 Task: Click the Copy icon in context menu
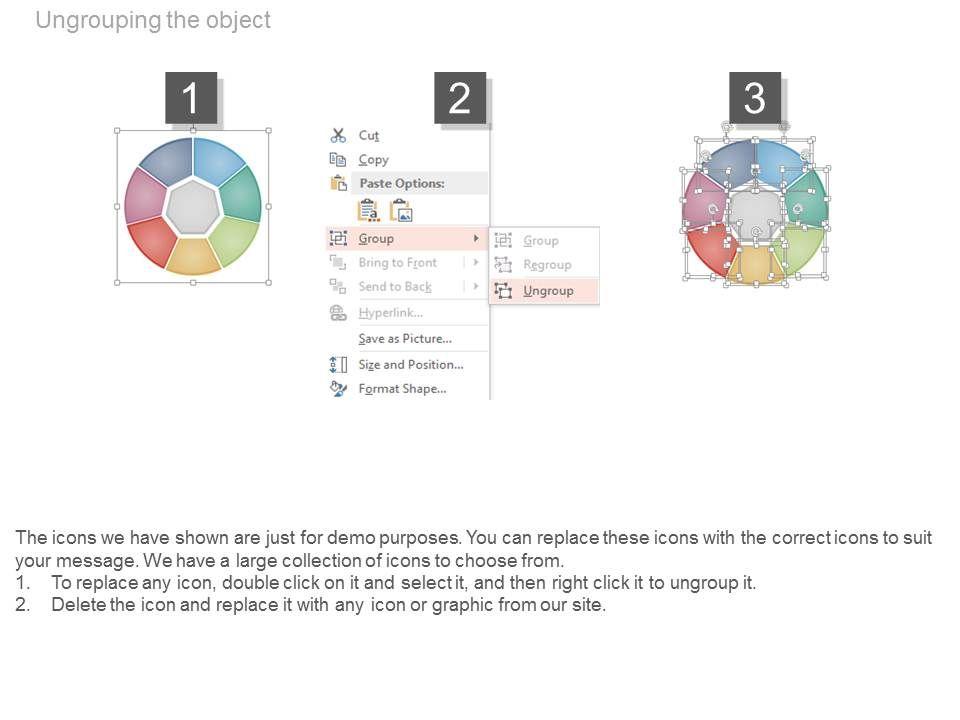338,159
